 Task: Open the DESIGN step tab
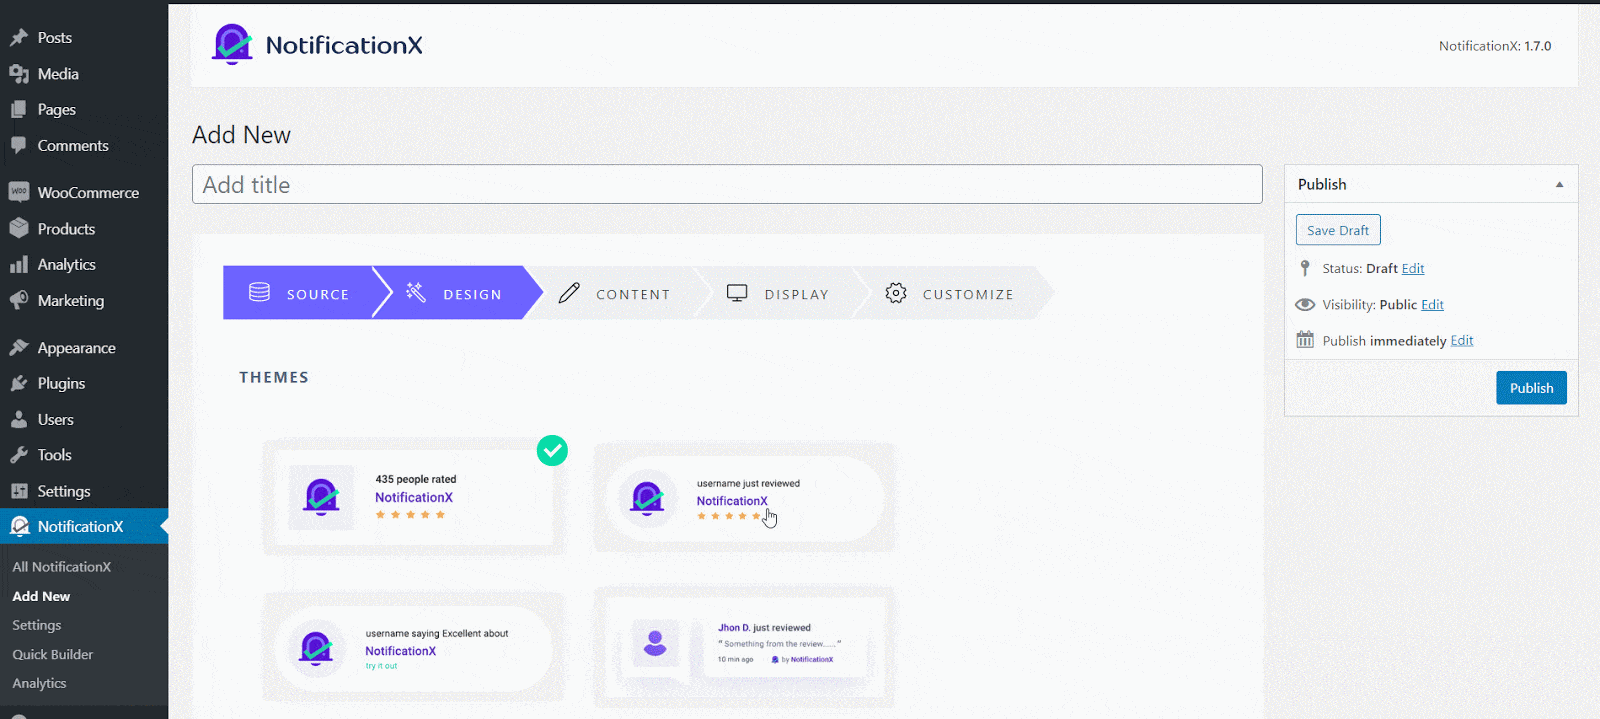coord(456,293)
